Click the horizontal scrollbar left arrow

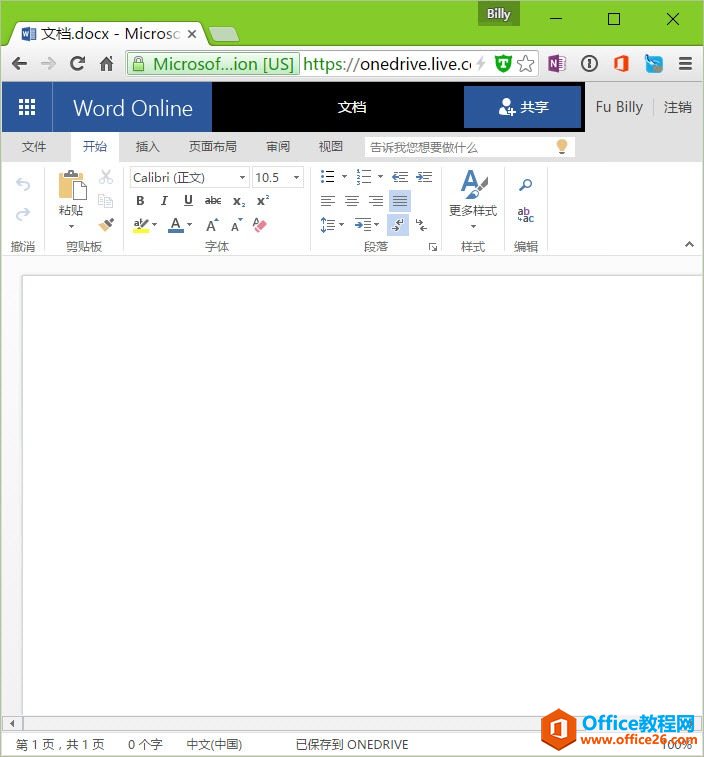(x=12, y=723)
